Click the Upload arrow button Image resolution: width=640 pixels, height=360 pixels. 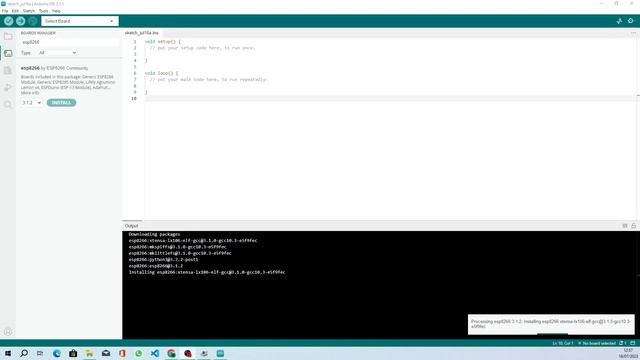tap(20, 21)
